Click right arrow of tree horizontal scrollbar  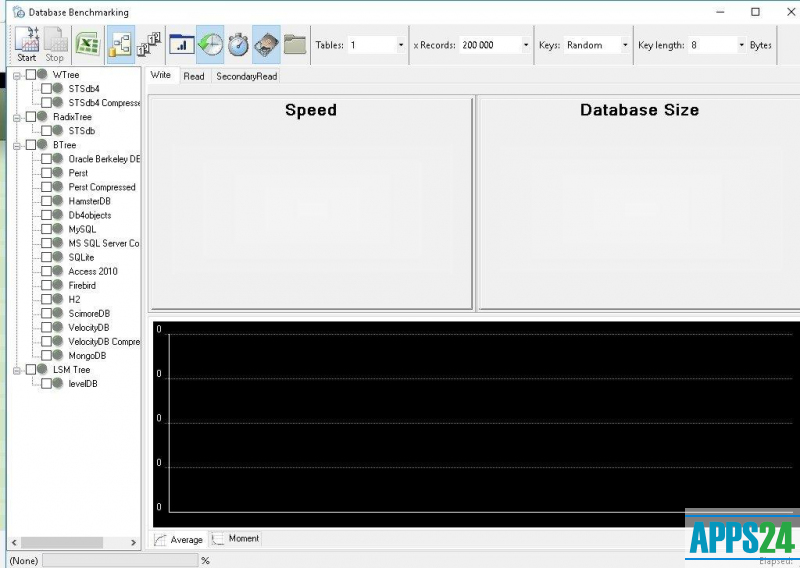[x=134, y=542]
